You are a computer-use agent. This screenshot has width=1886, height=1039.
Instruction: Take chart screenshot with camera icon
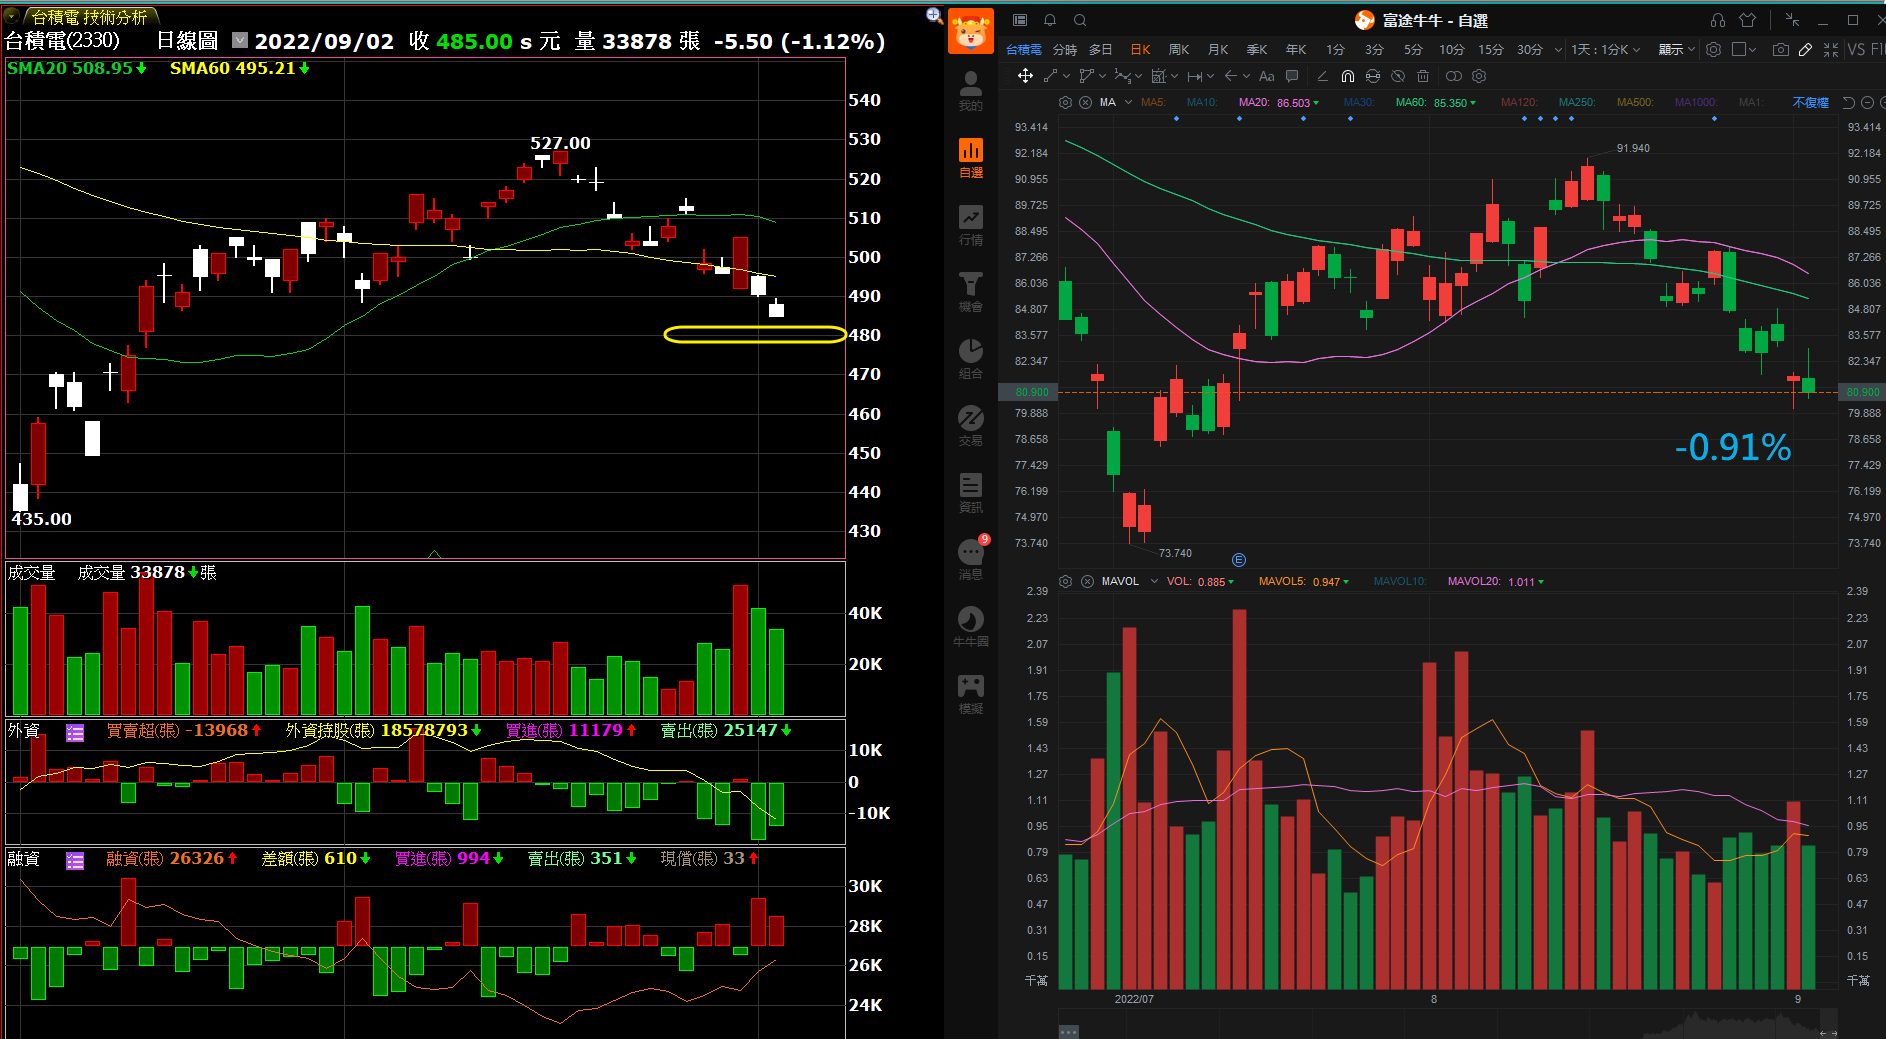point(1781,49)
